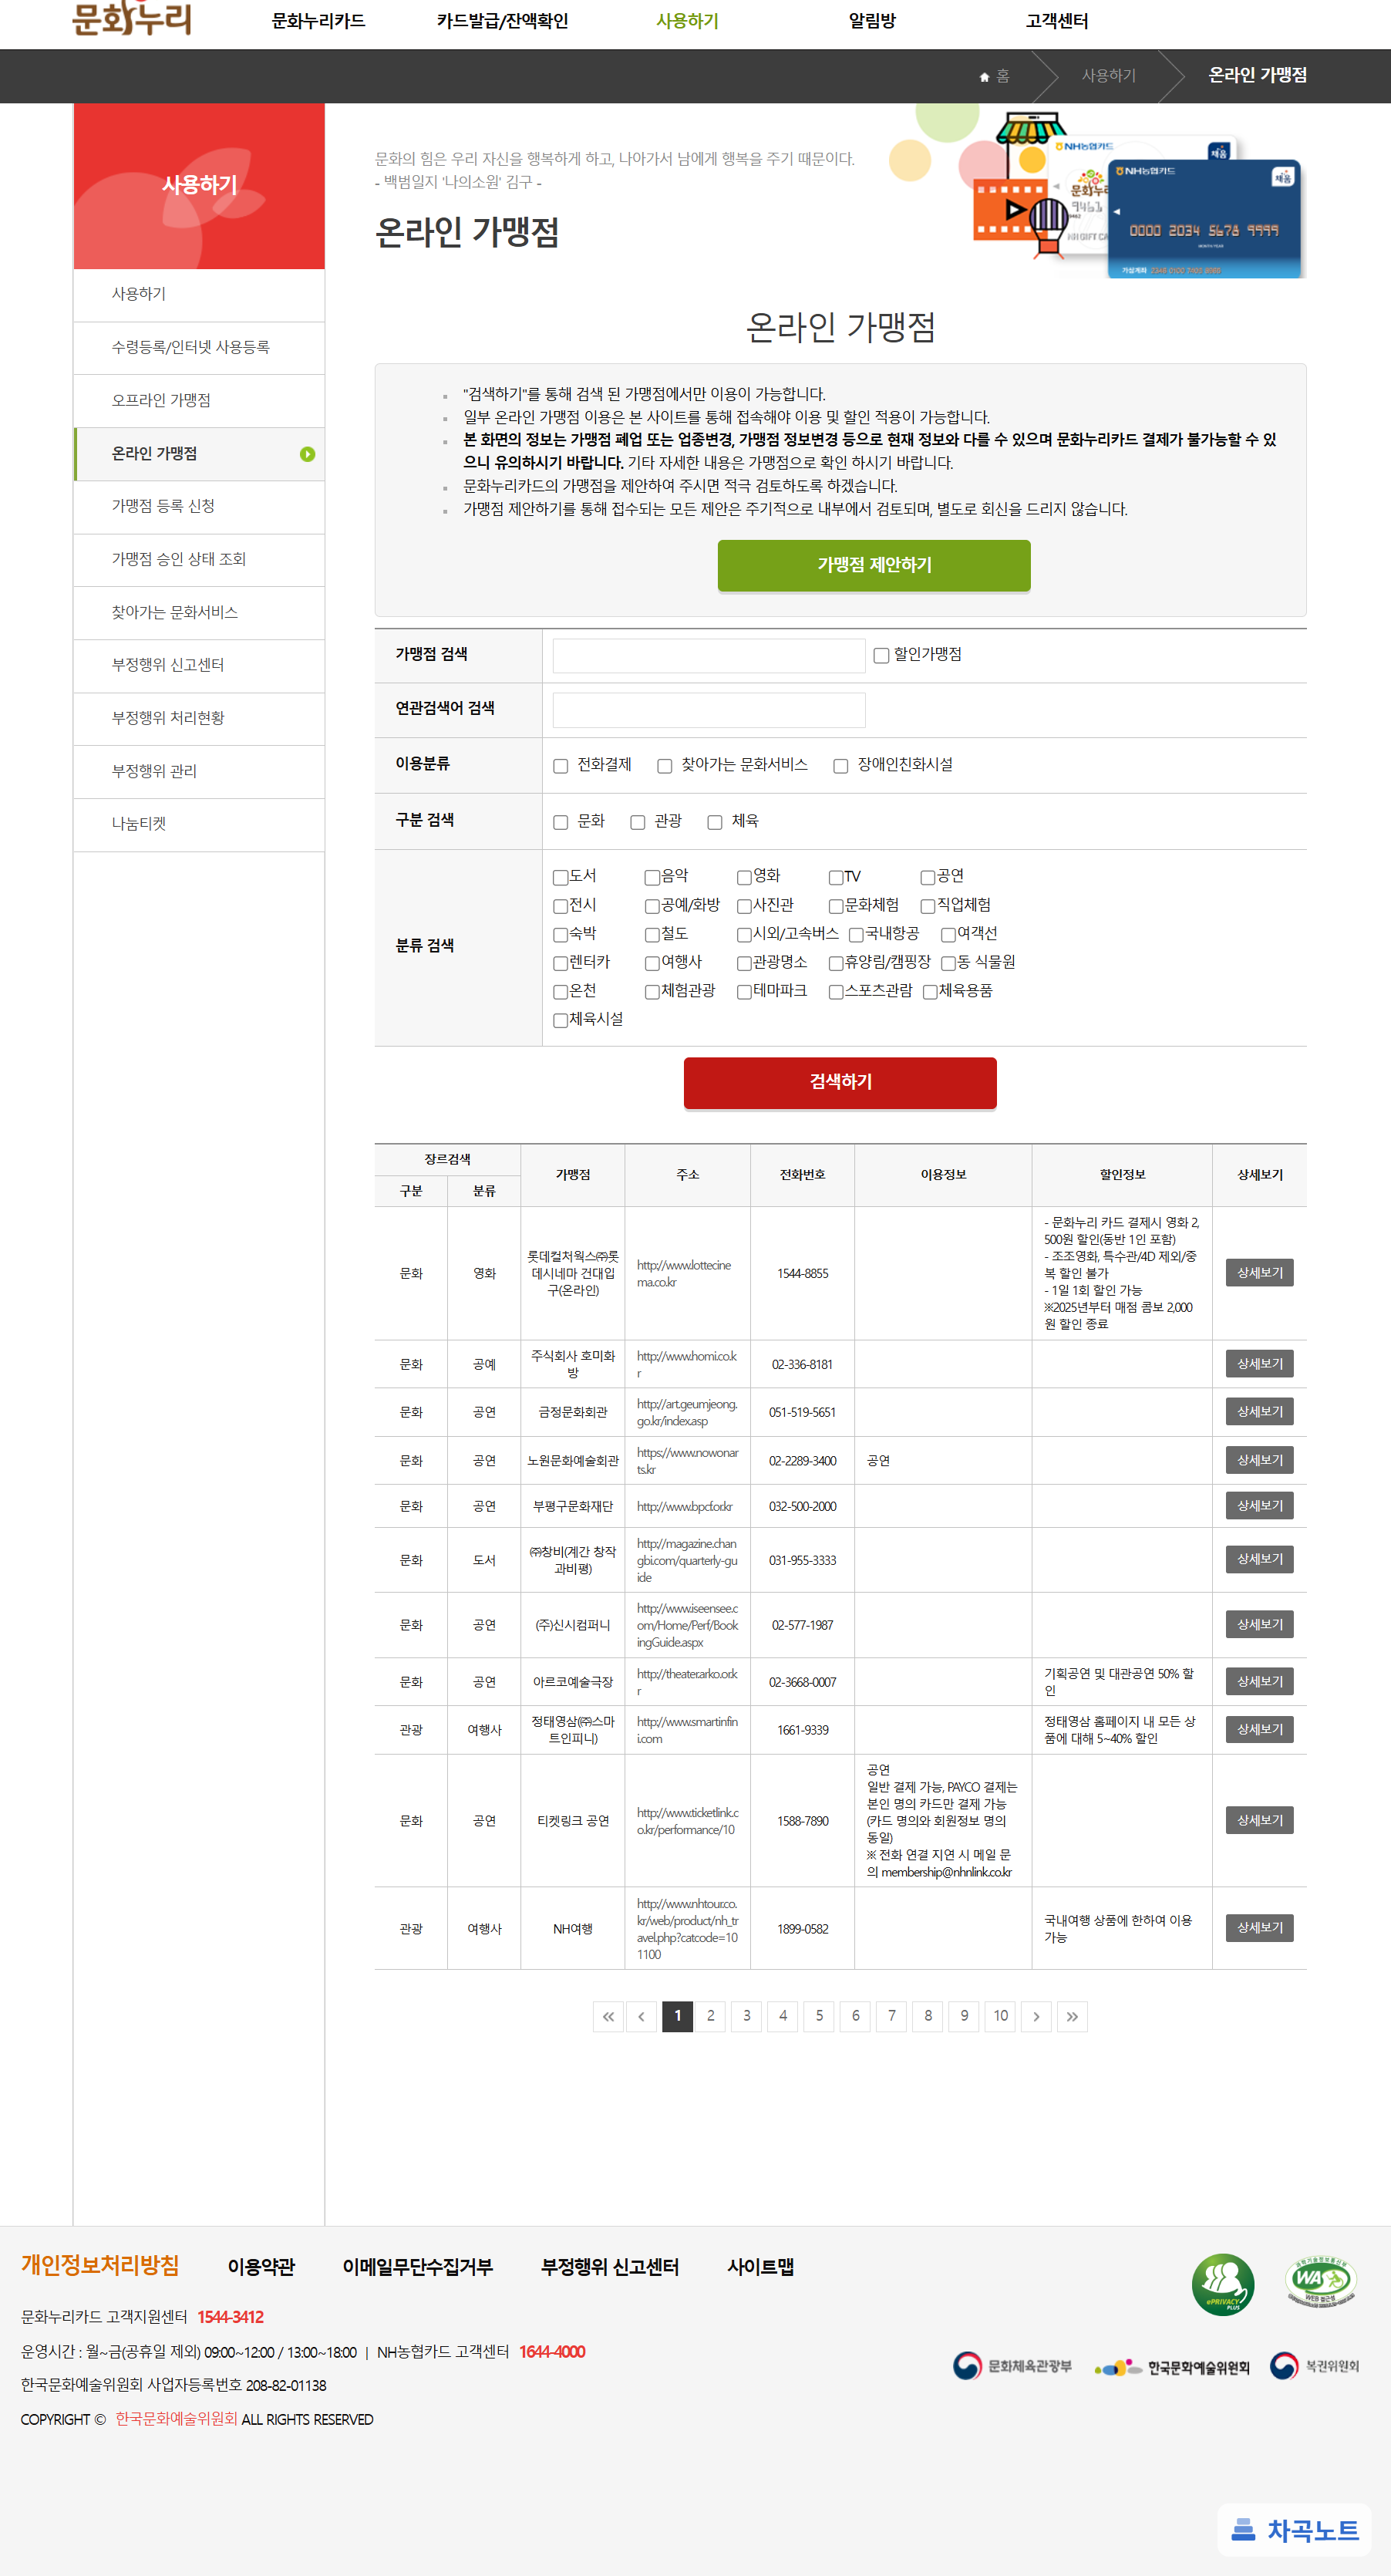Check the 찾아가는 문화서비스 checkbox
The image size is (1391, 2576).
click(664, 766)
